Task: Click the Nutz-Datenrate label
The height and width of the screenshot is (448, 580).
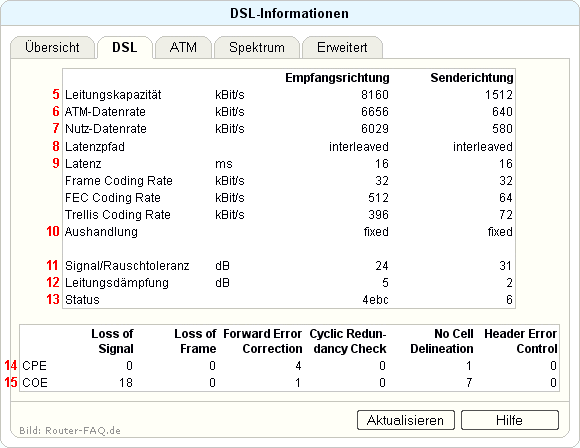Action: 106,129
